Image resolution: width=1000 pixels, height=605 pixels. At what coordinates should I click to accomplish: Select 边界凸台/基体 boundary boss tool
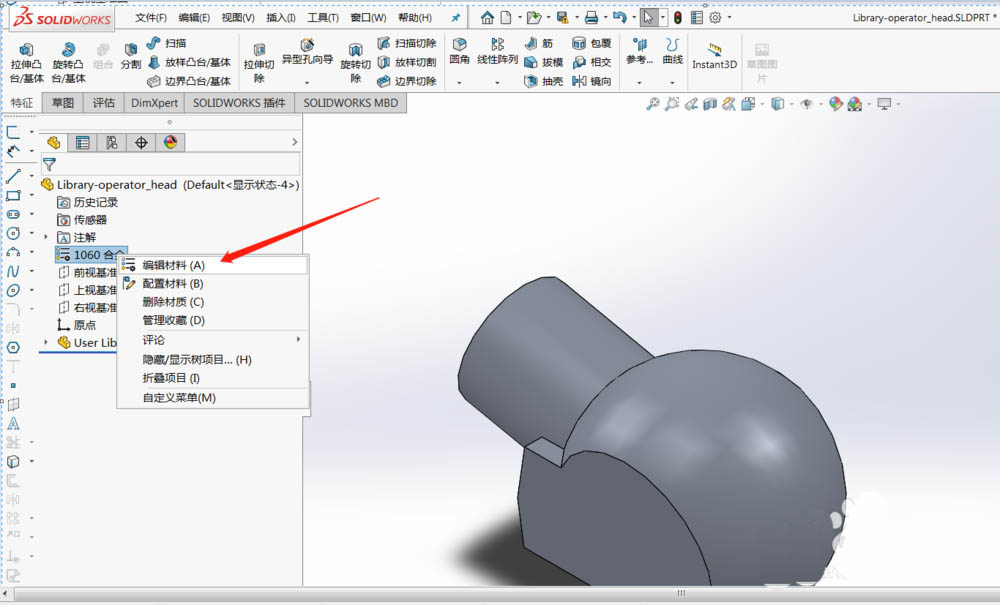tap(189, 81)
